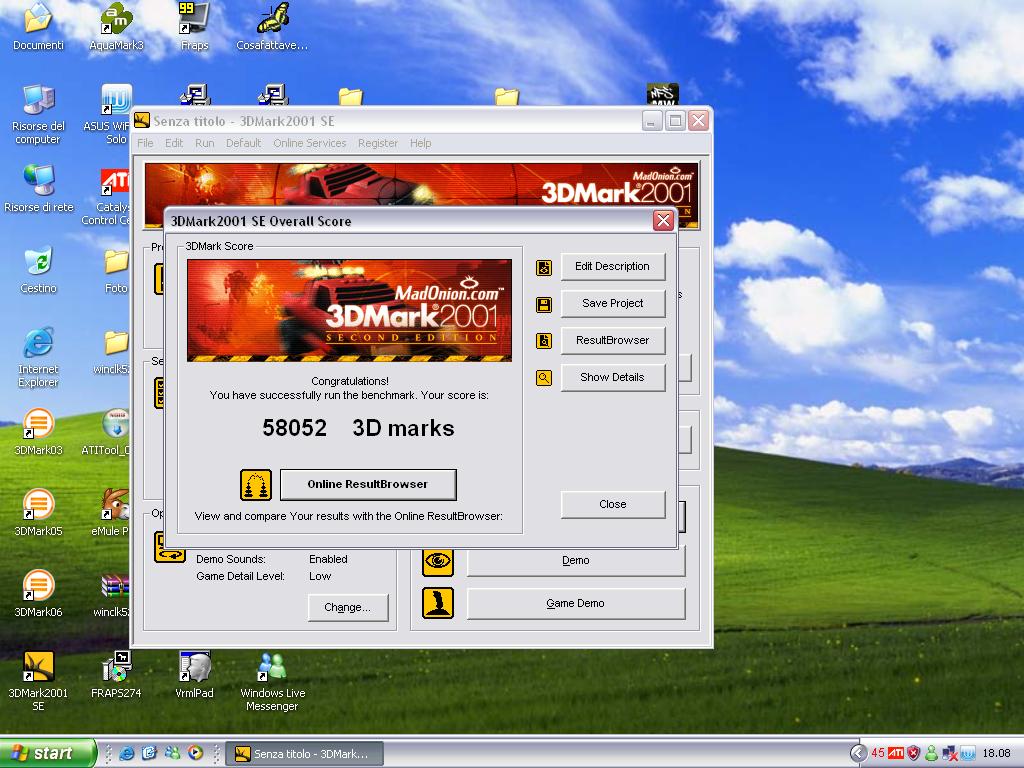Open the Edit menu in 3DMark2001 SE

pos(174,143)
